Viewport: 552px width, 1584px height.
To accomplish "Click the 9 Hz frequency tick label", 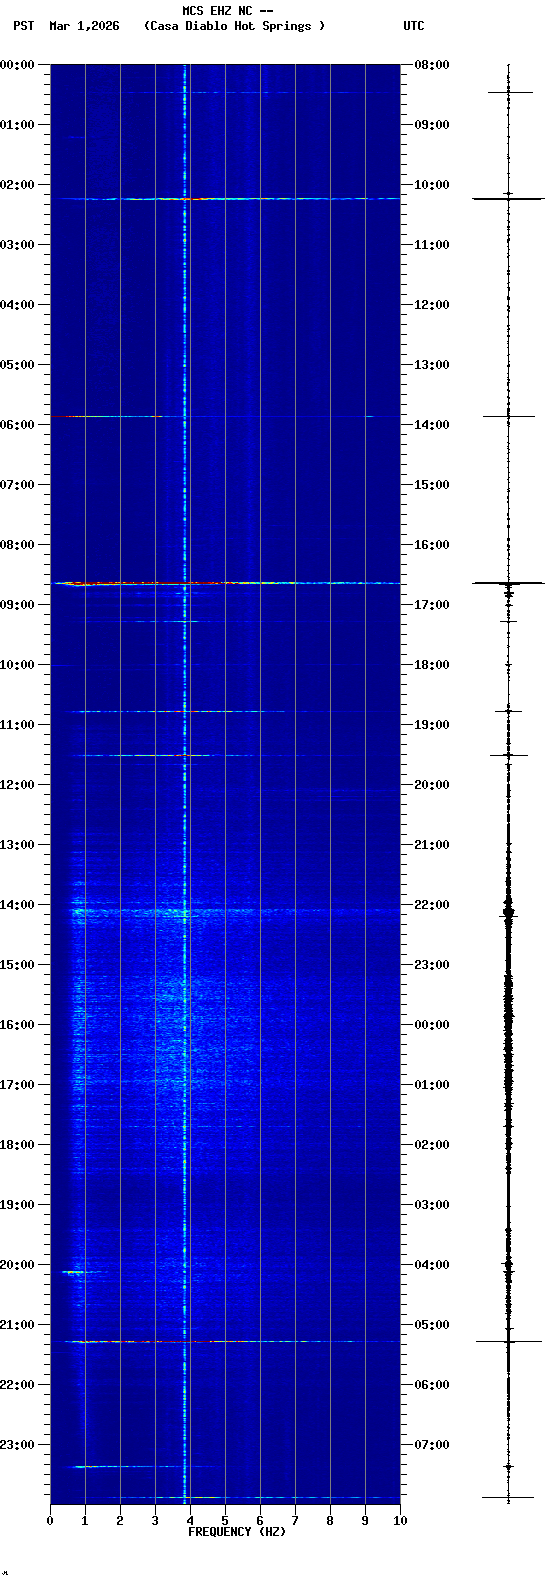I will pyautogui.click(x=365, y=1521).
